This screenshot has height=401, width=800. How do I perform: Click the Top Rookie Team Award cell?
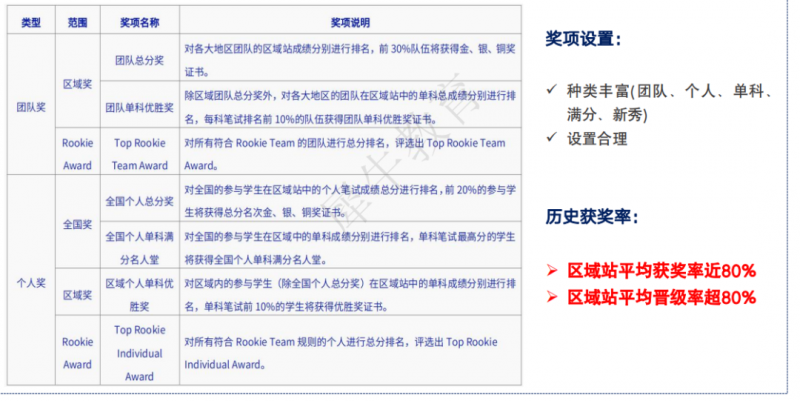[x=140, y=154]
